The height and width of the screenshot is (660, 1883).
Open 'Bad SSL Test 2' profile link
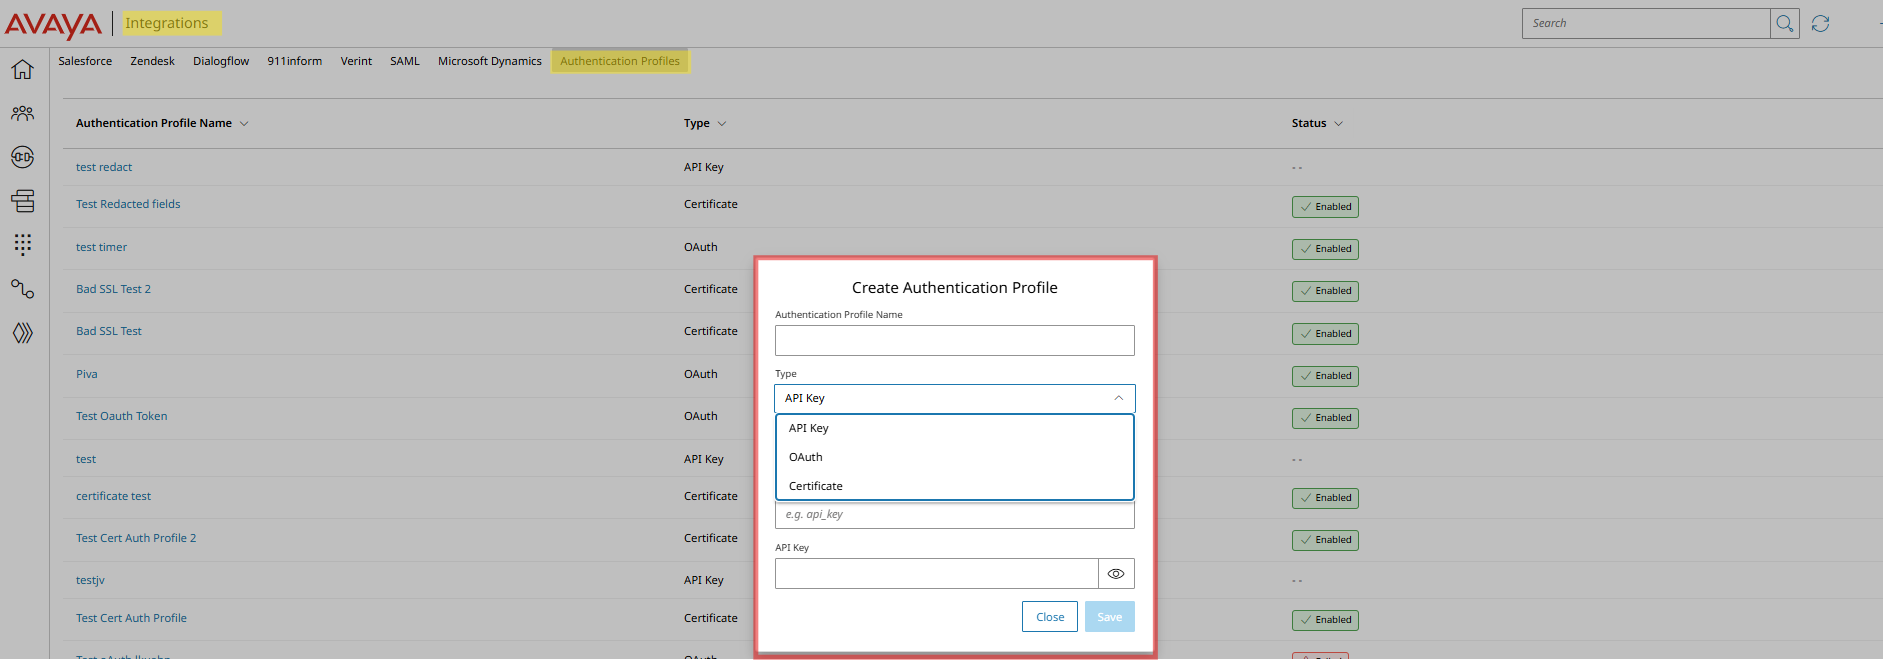(x=113, y=289)
